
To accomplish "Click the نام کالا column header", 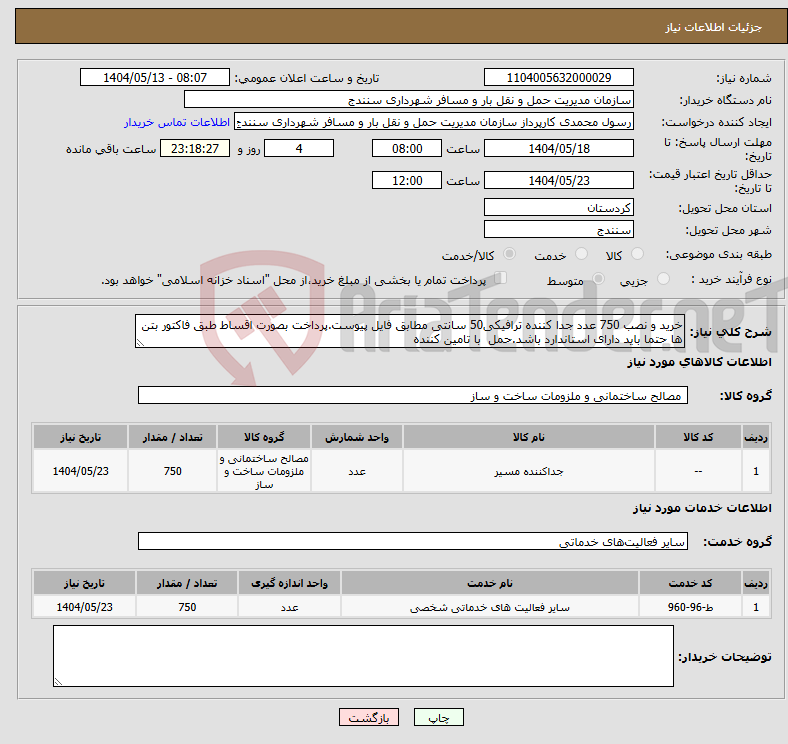I will pos(529,437).
